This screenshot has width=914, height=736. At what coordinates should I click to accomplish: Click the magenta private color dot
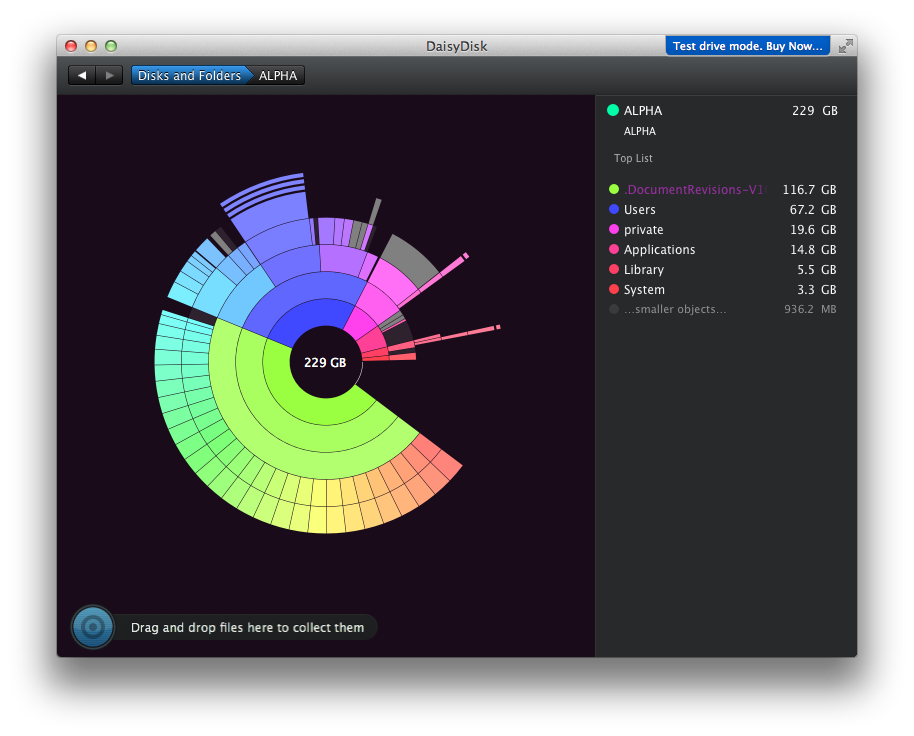pyautogui.click(x=614, y=229)
